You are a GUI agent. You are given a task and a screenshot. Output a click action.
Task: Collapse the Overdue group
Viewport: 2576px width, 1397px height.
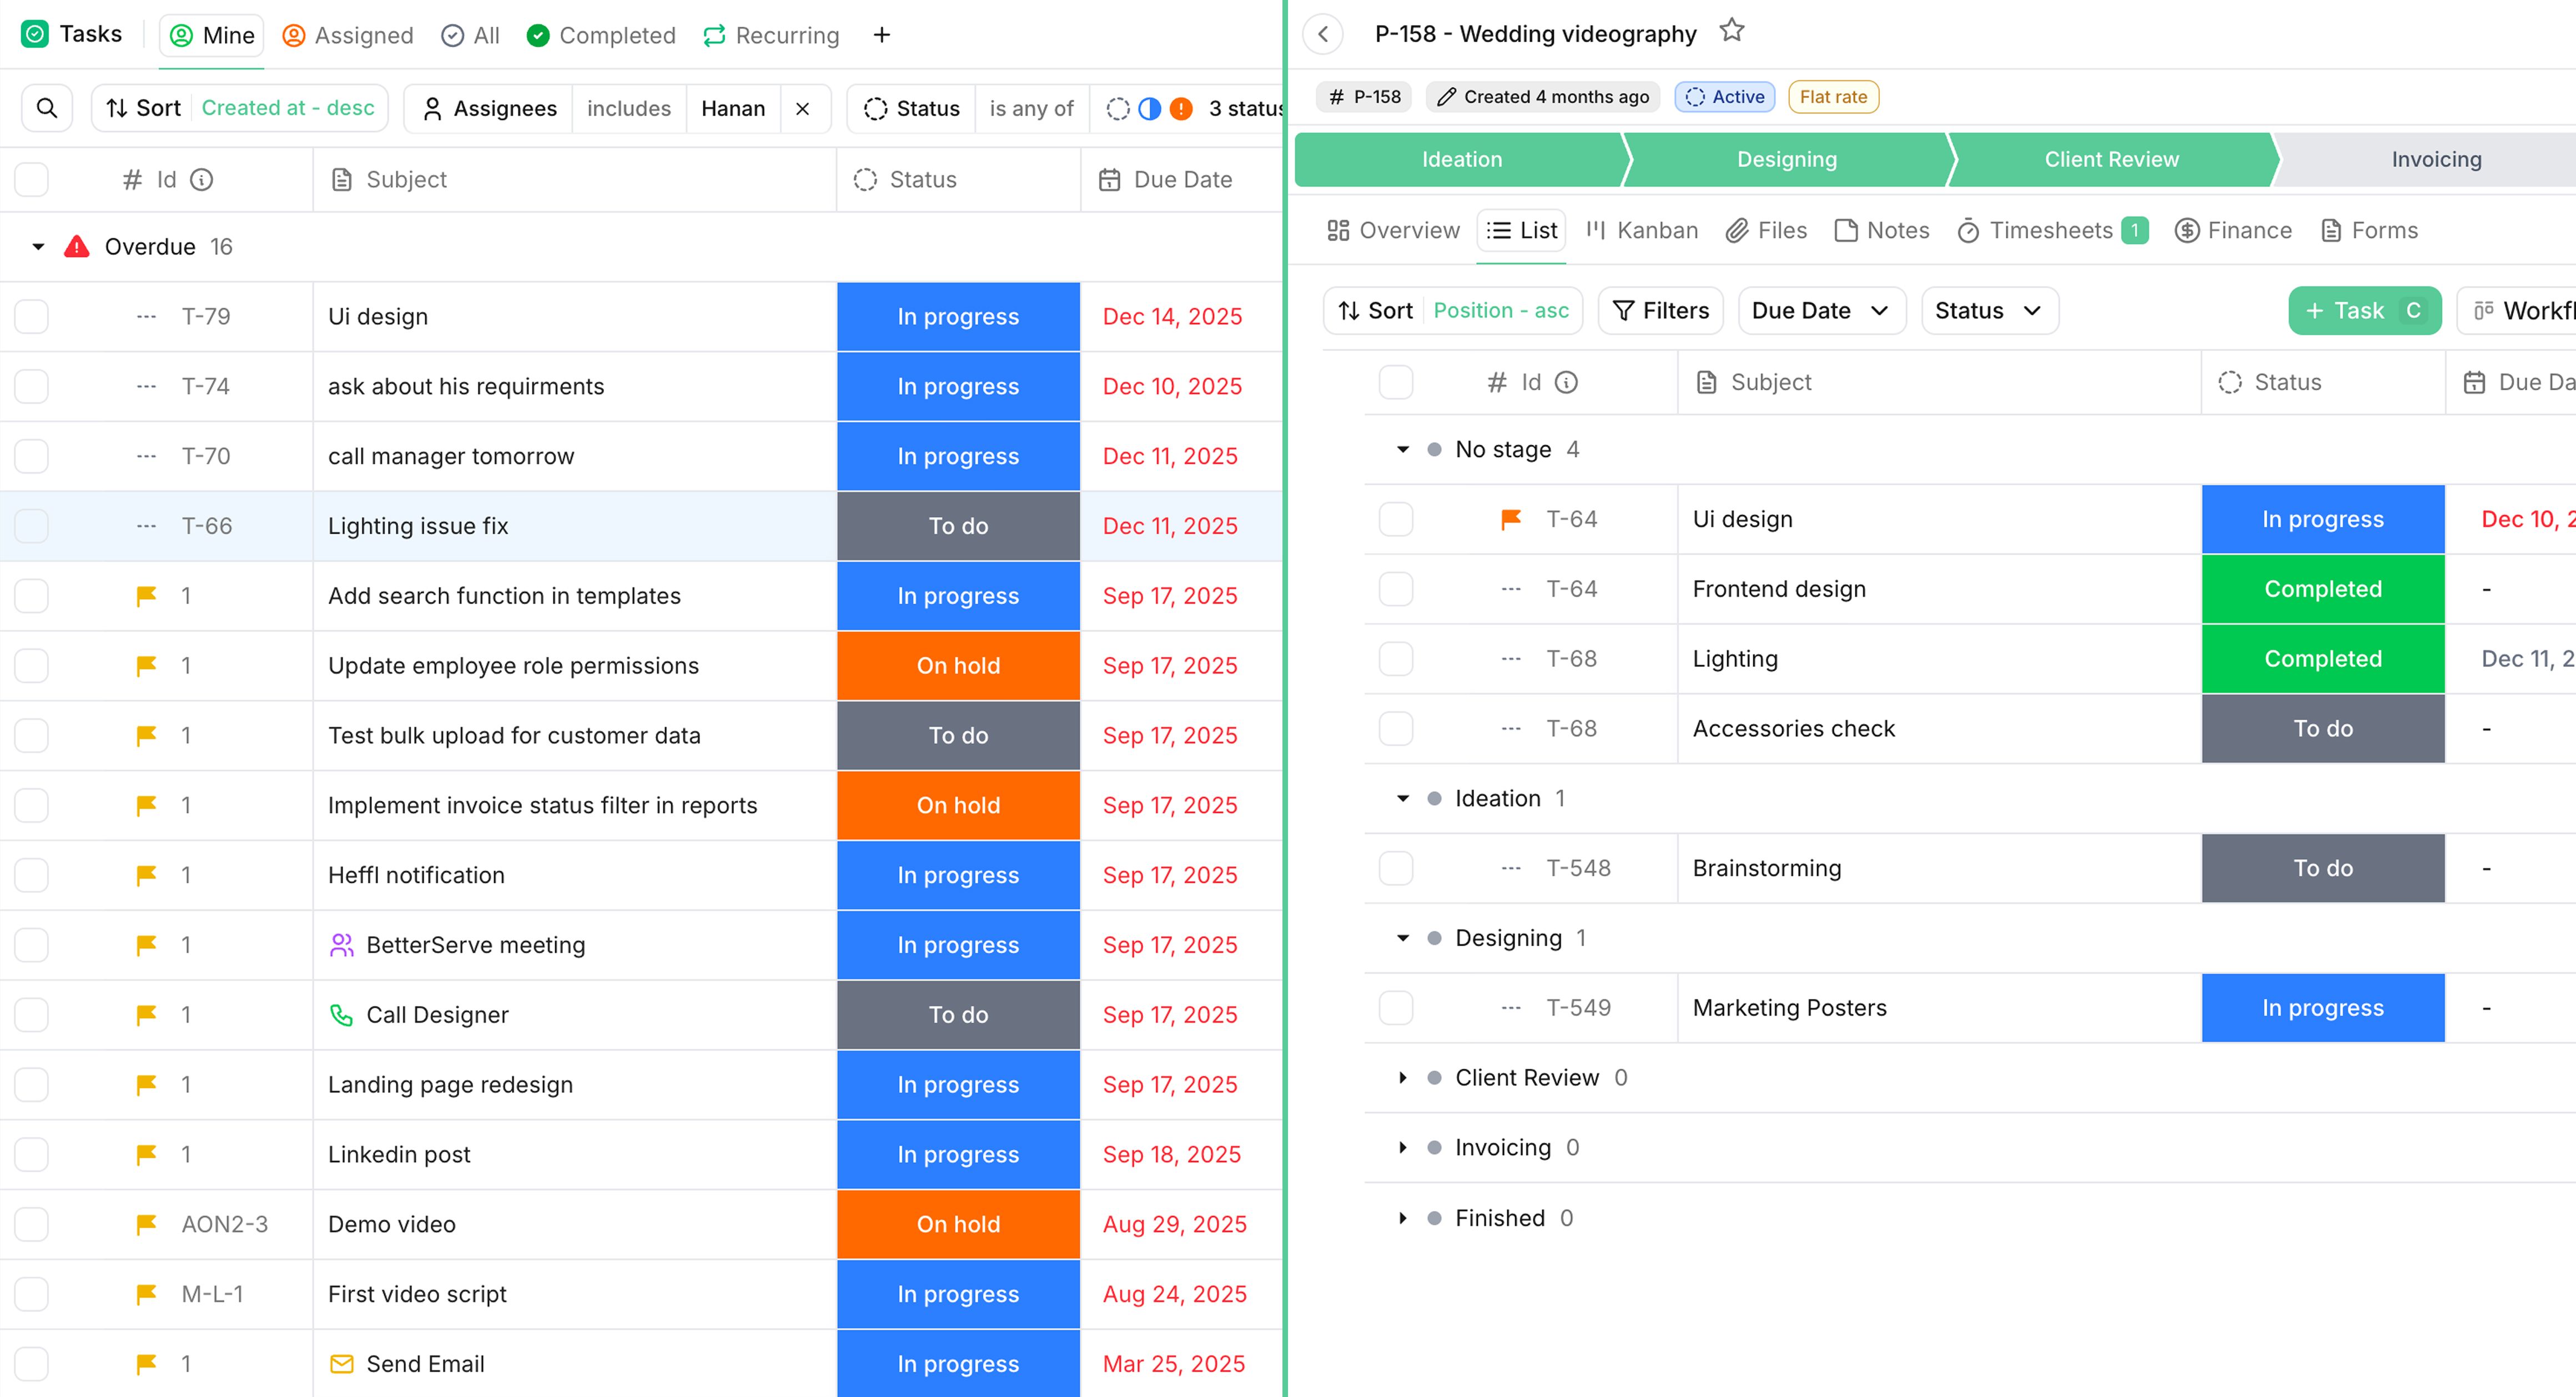tap(38, 247)
